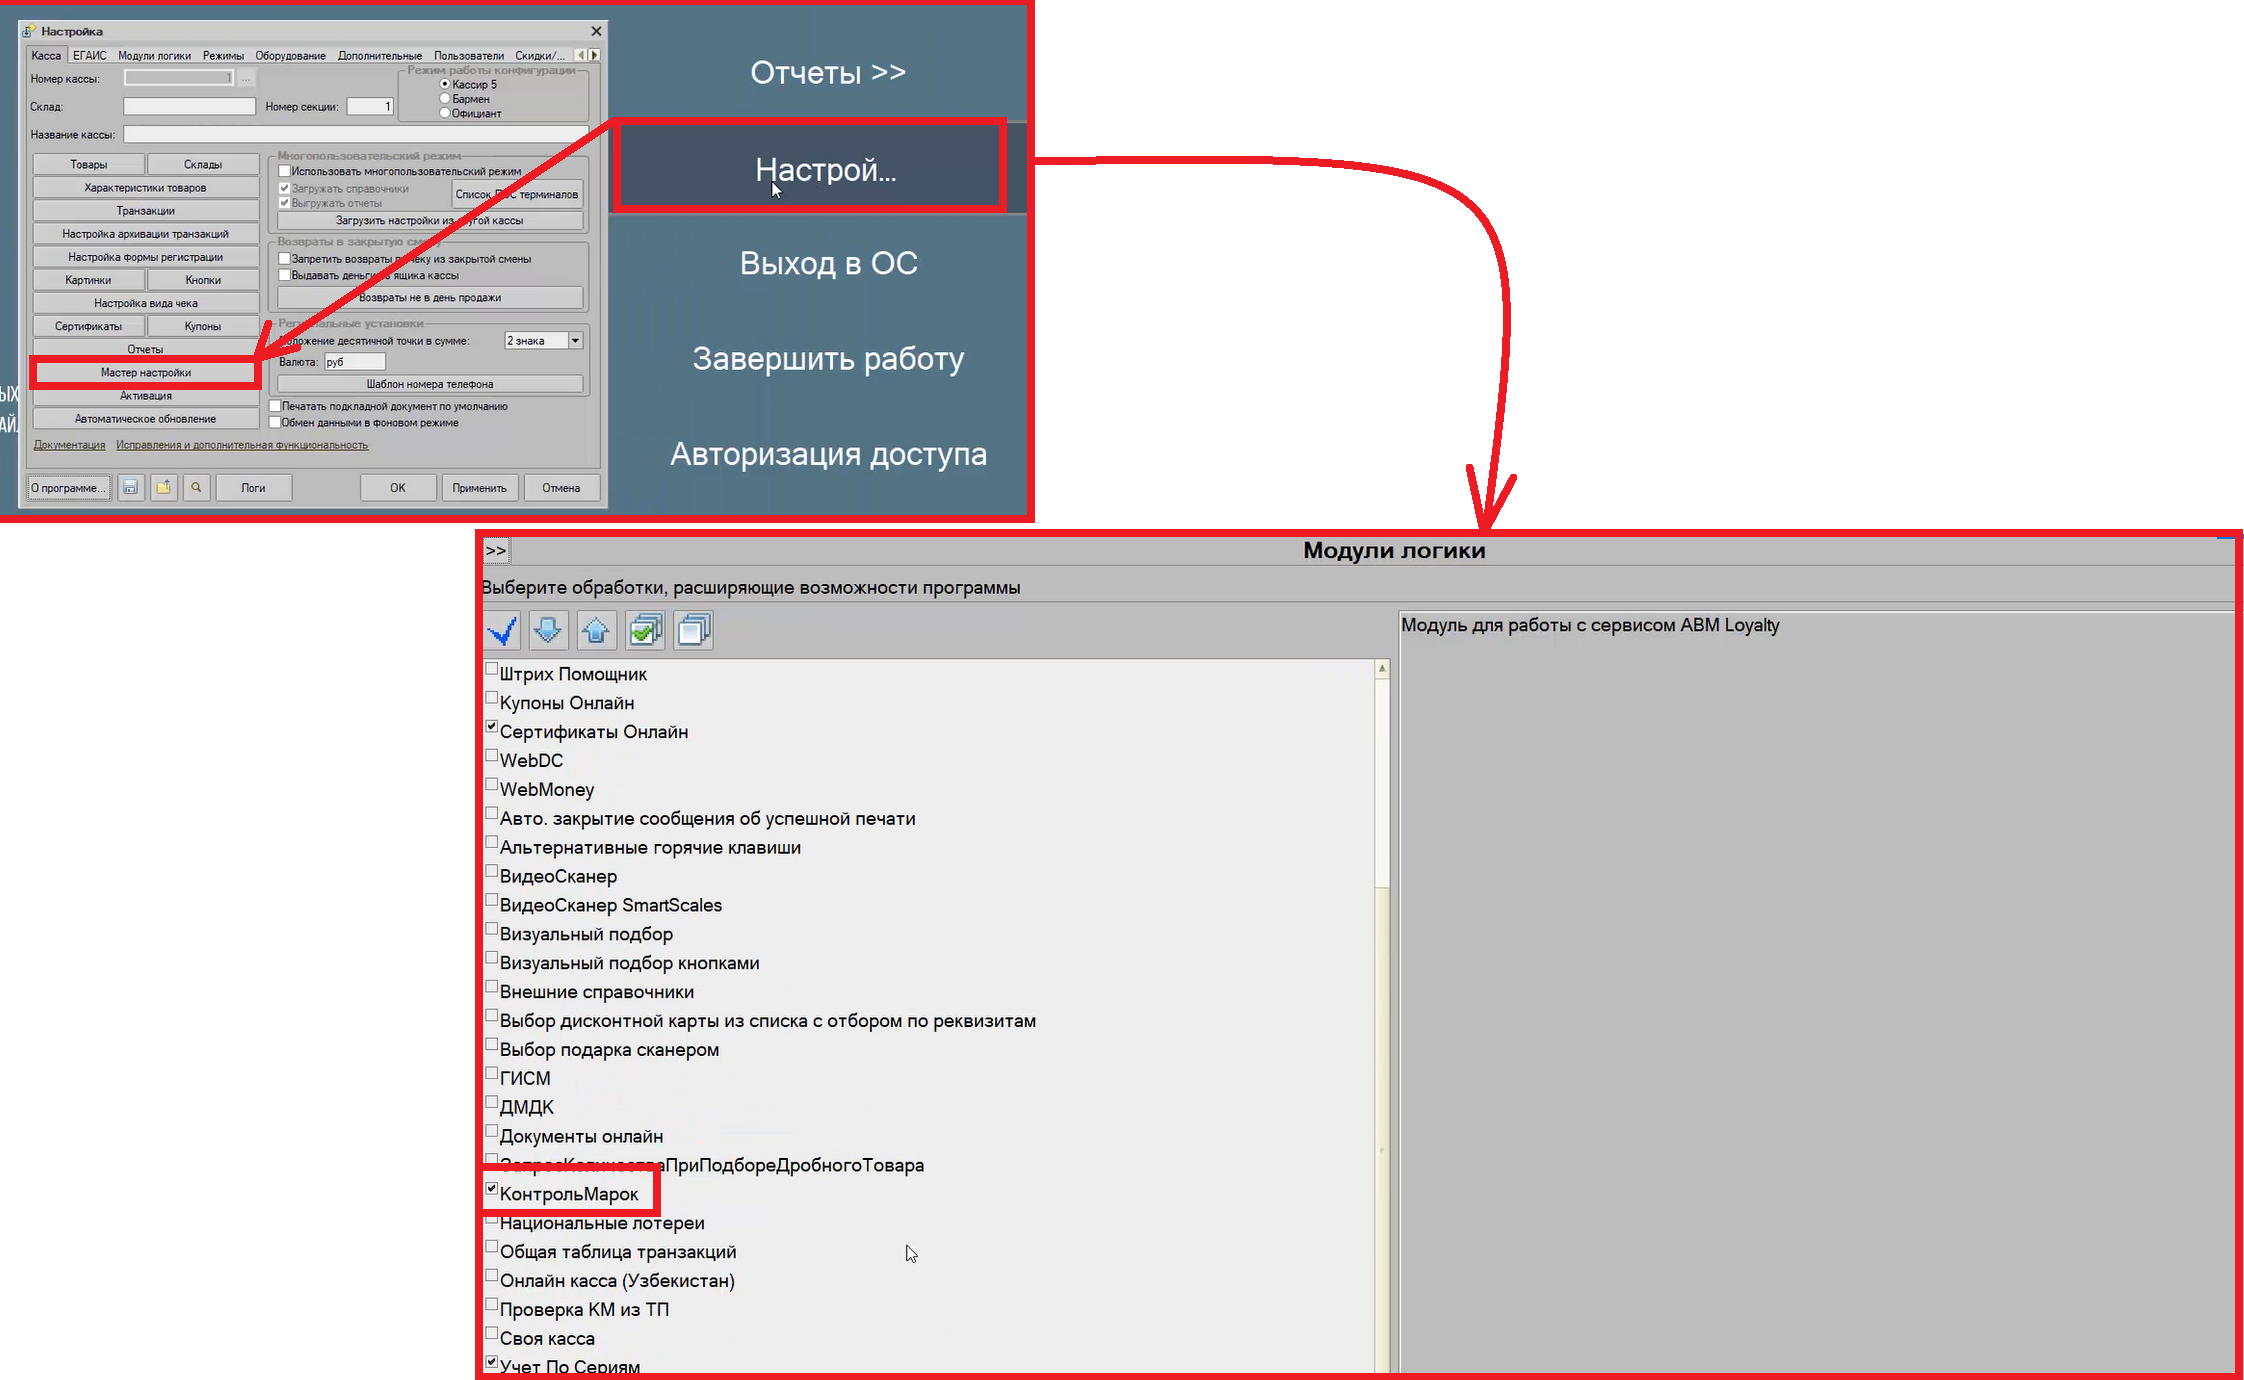Toggle the КонтрольМарок checkbox

pyautogui.click(x=491, y=1189)
